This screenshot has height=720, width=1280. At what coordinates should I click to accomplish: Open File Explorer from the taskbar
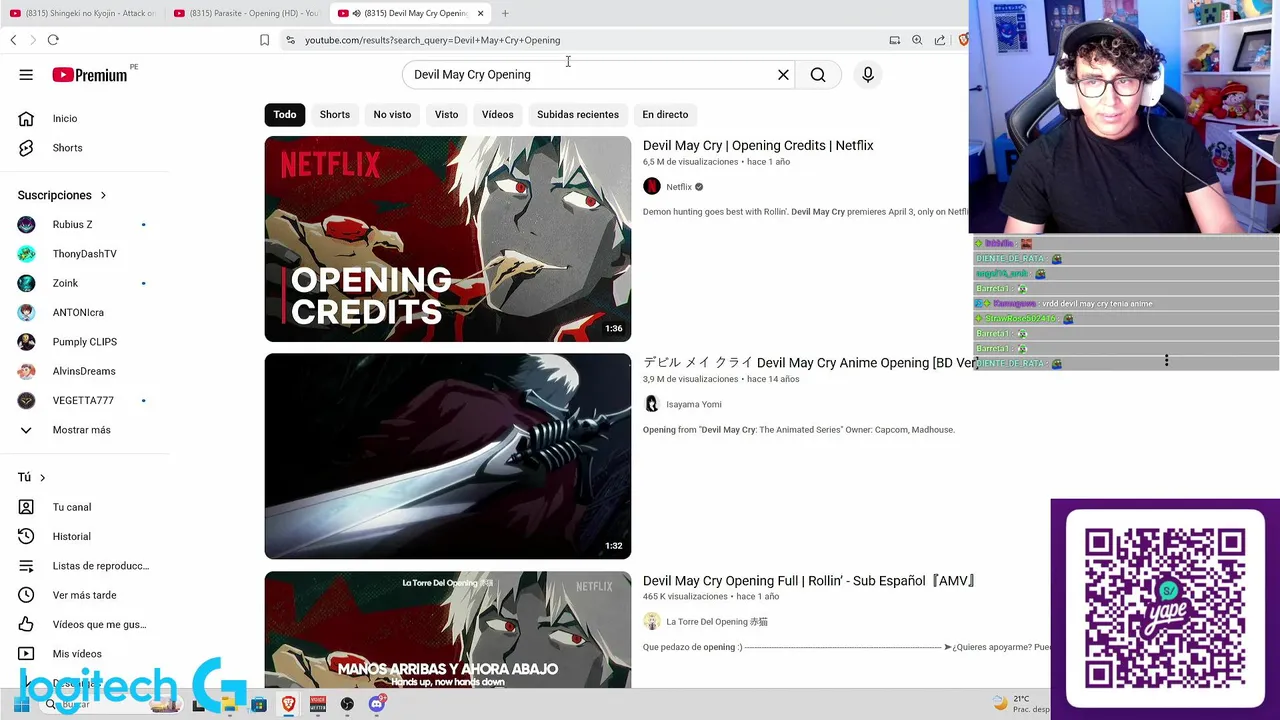point(229,704)
